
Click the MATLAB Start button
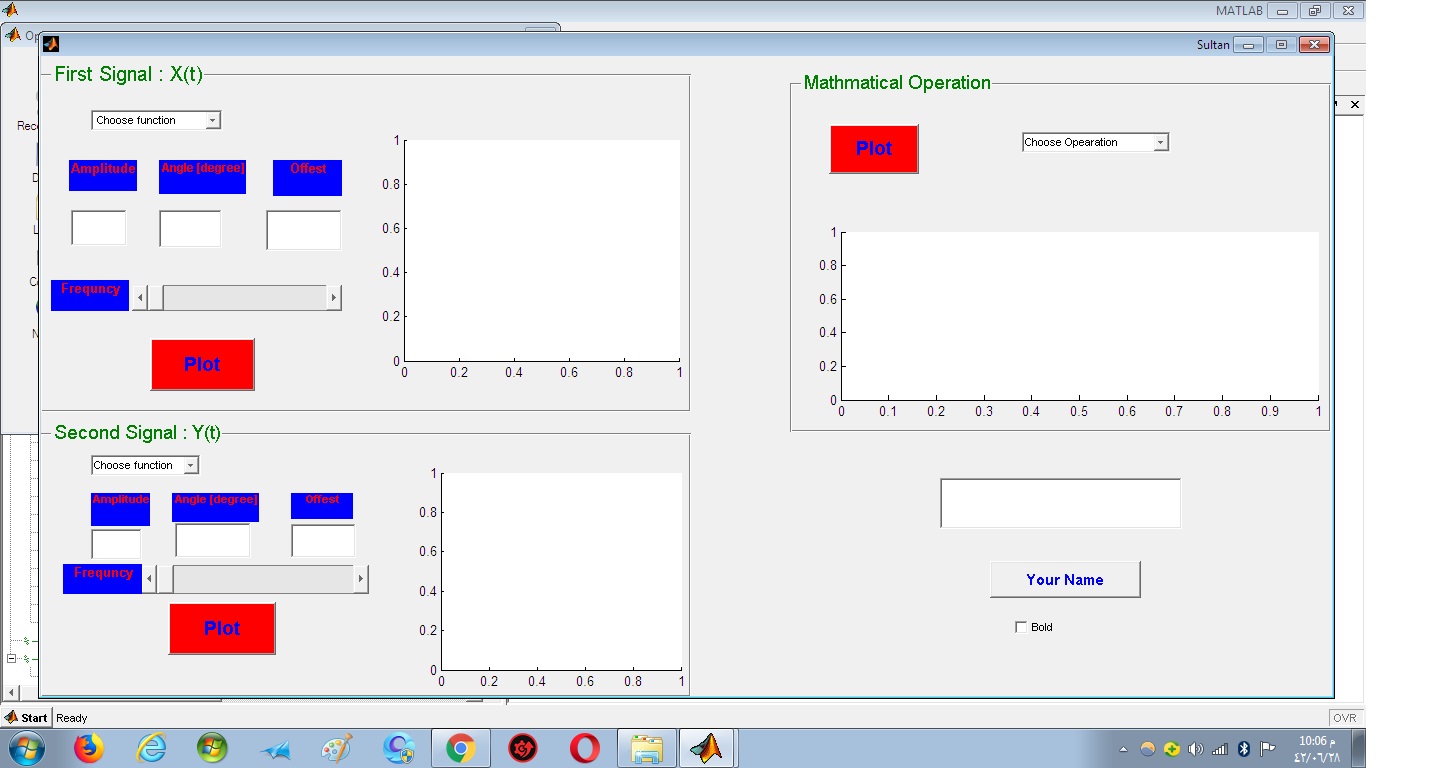pyautogui.click(x=27, y=717)
